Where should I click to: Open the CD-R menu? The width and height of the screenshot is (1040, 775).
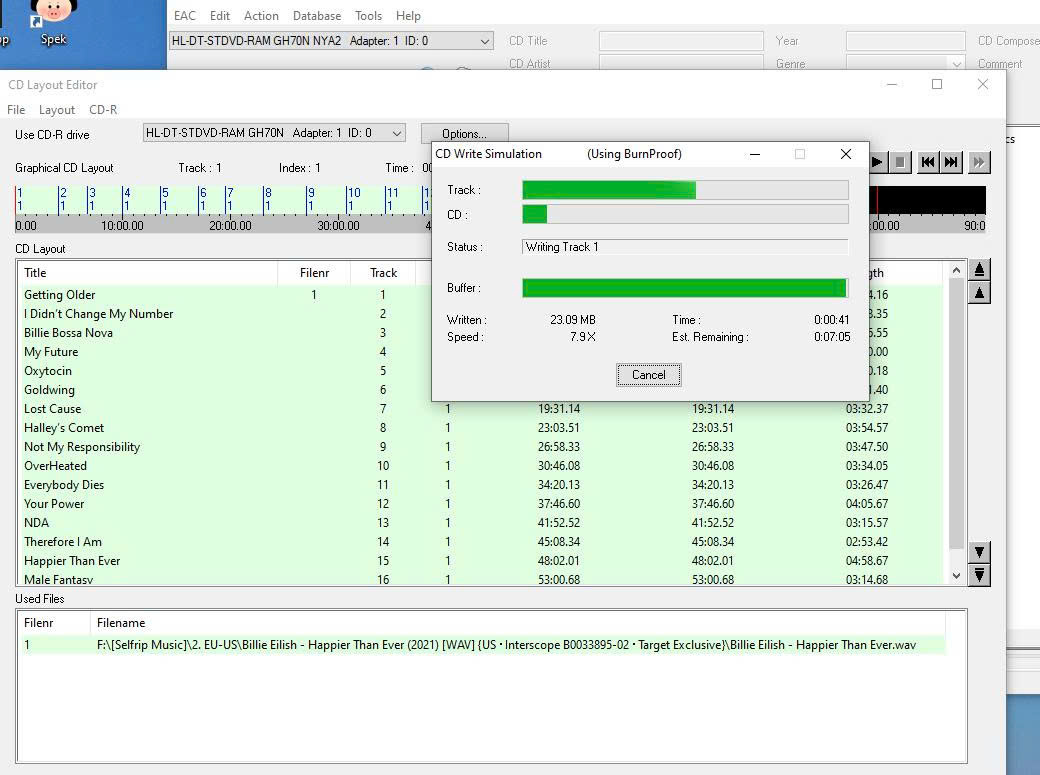click(x=103, y=109)
